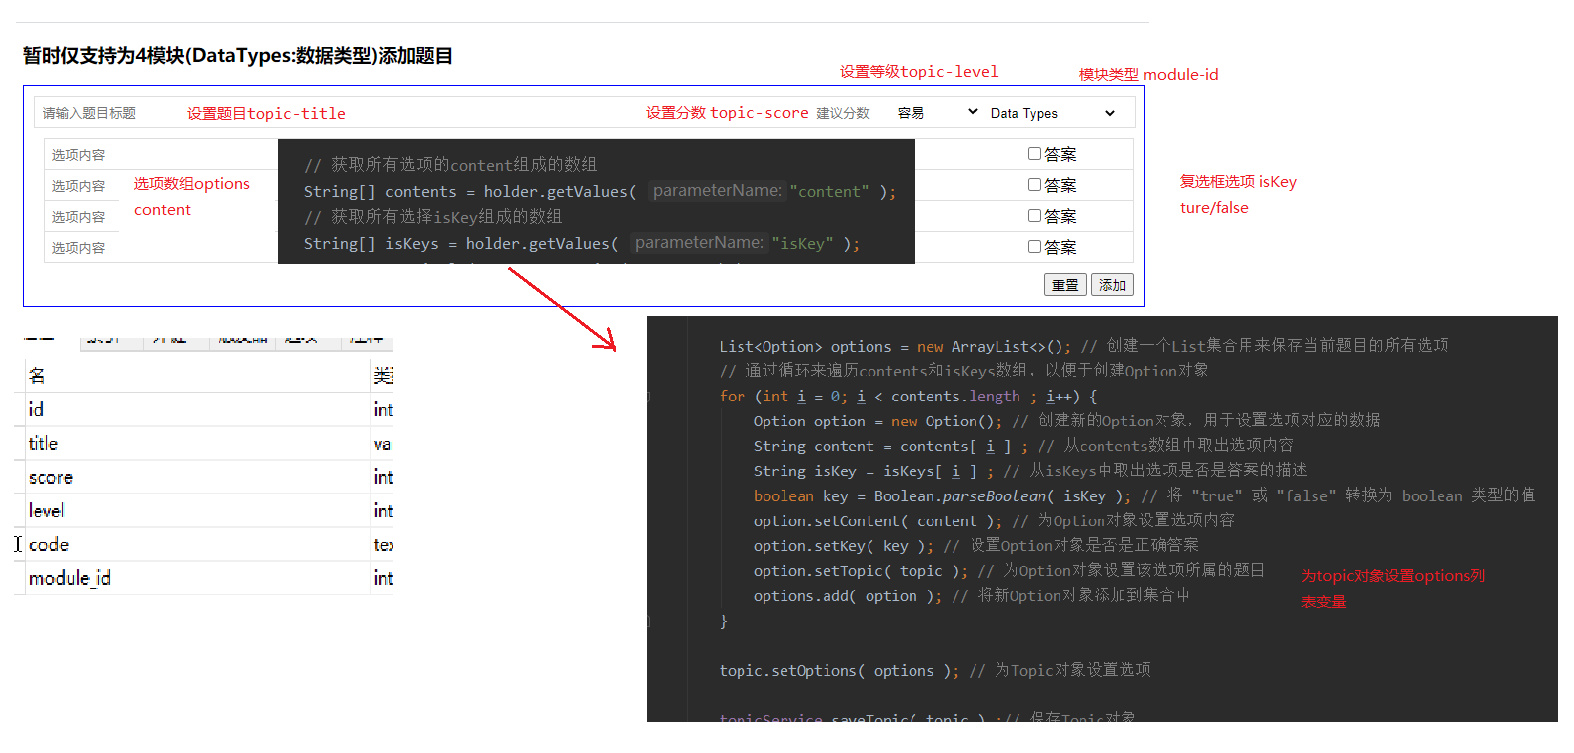Click the first 选项内容 option input

160,155
